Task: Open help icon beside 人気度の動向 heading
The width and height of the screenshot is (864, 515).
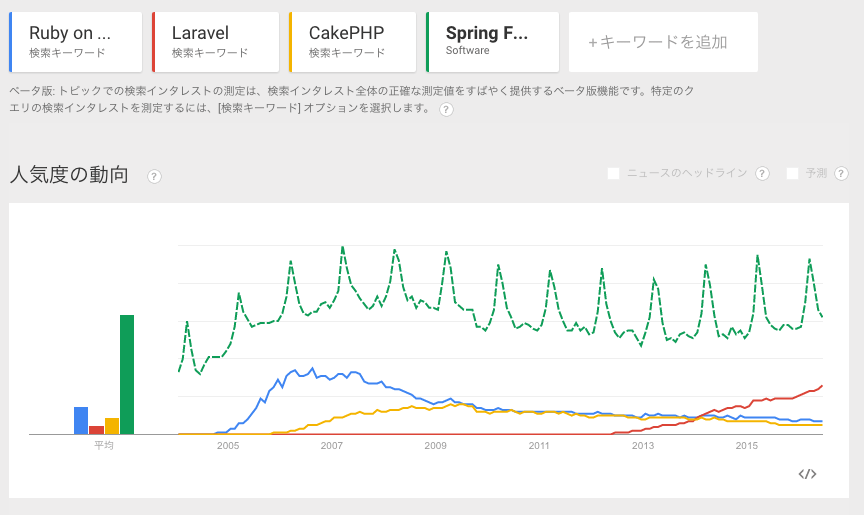Action: [x=154, y=176]
